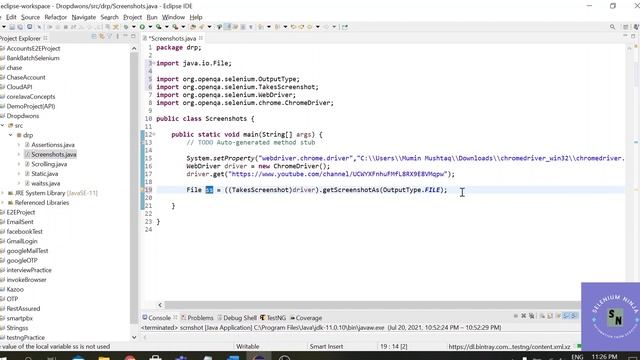Screen dimensions: 640x360
Task: Collapse the drp package node
Action: click(11, 135)
